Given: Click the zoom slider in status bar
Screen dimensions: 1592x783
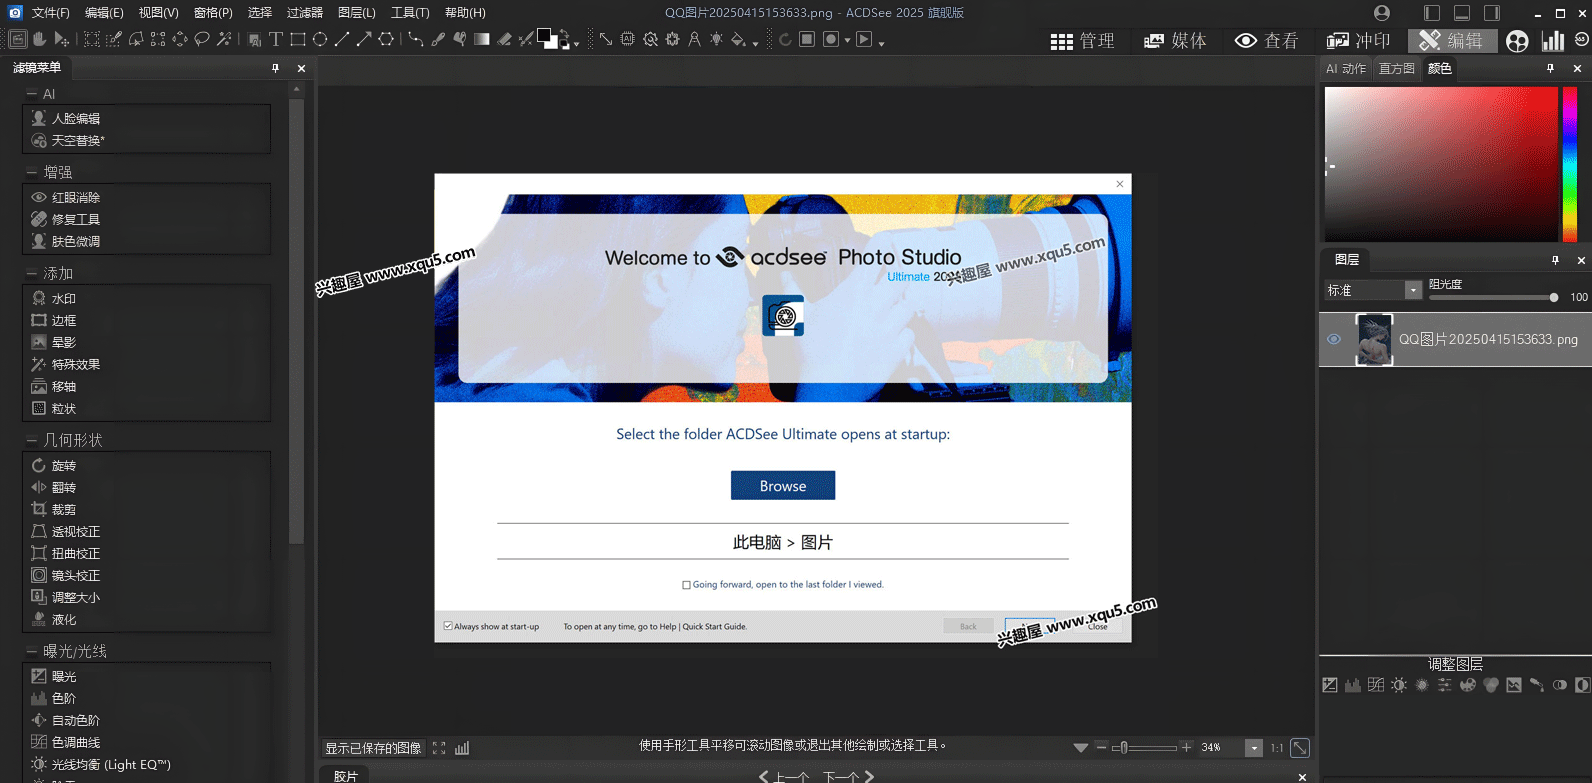Looking at the screenshot, I should tap(1145, 747).
